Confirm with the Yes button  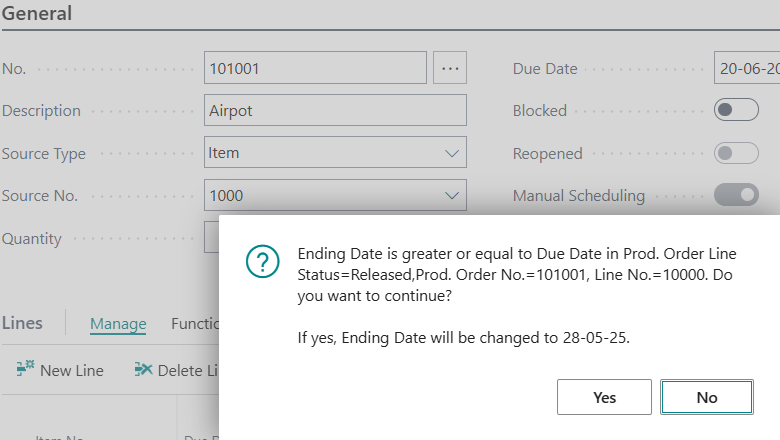point(604,397)
